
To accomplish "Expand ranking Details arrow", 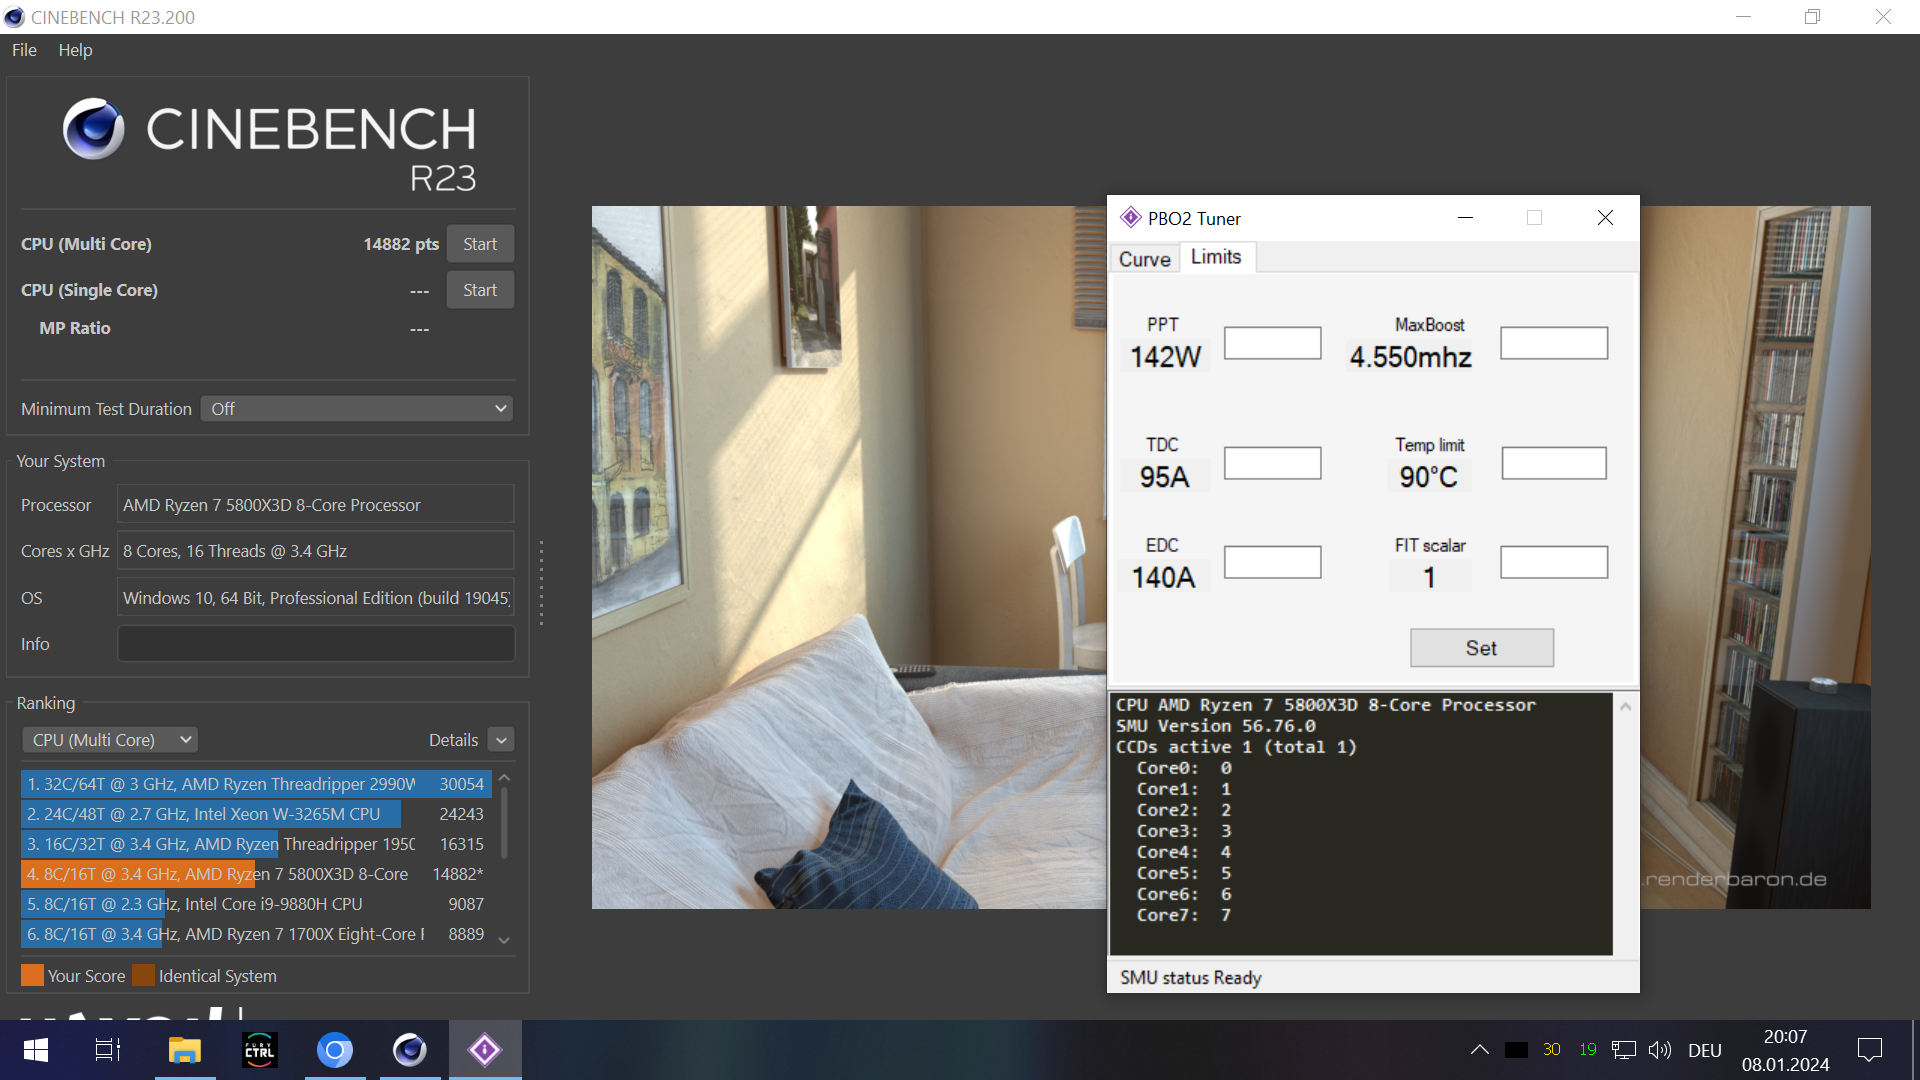I will [502, 740].
